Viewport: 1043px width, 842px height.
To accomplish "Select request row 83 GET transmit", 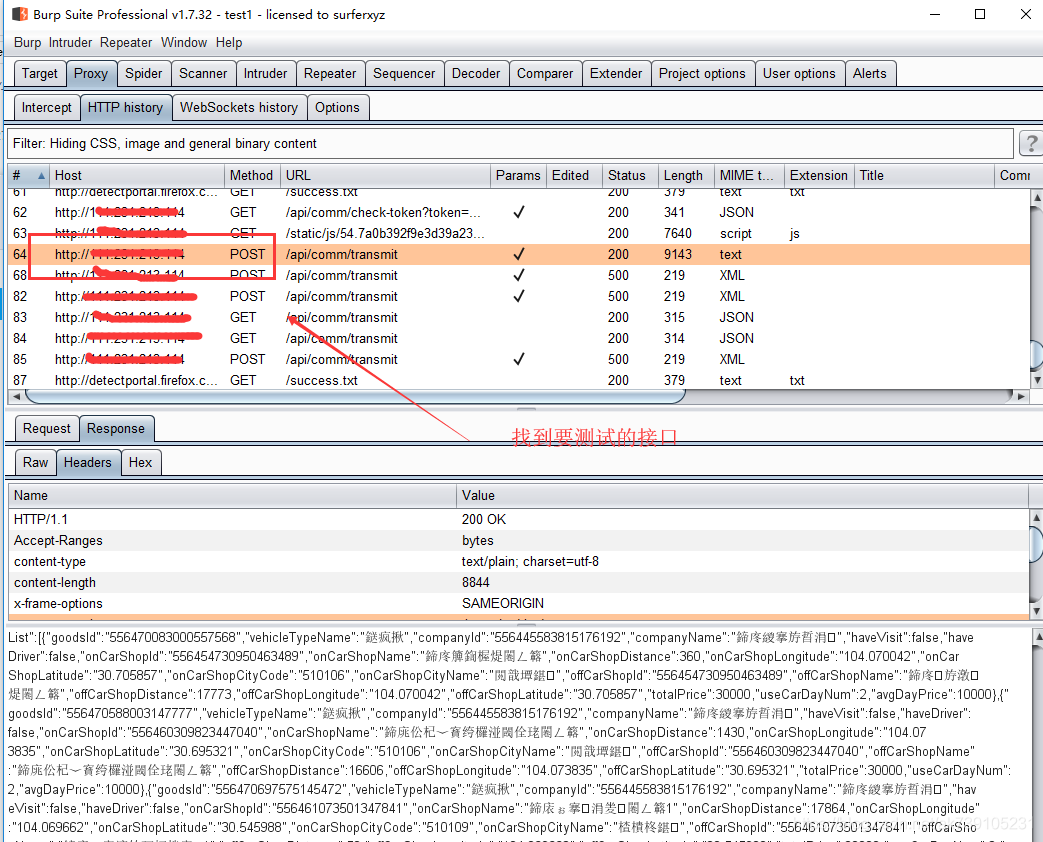I will [x=519, y=317].
